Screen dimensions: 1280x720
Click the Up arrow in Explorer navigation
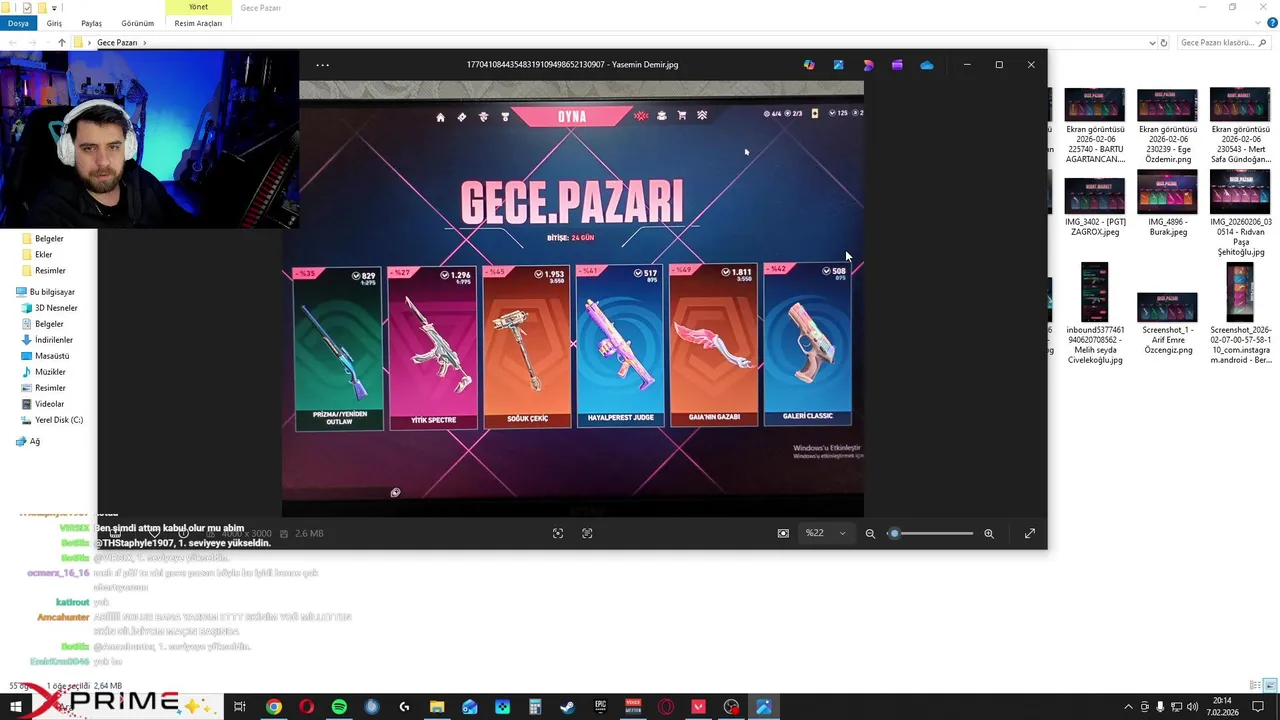point(62,43)
